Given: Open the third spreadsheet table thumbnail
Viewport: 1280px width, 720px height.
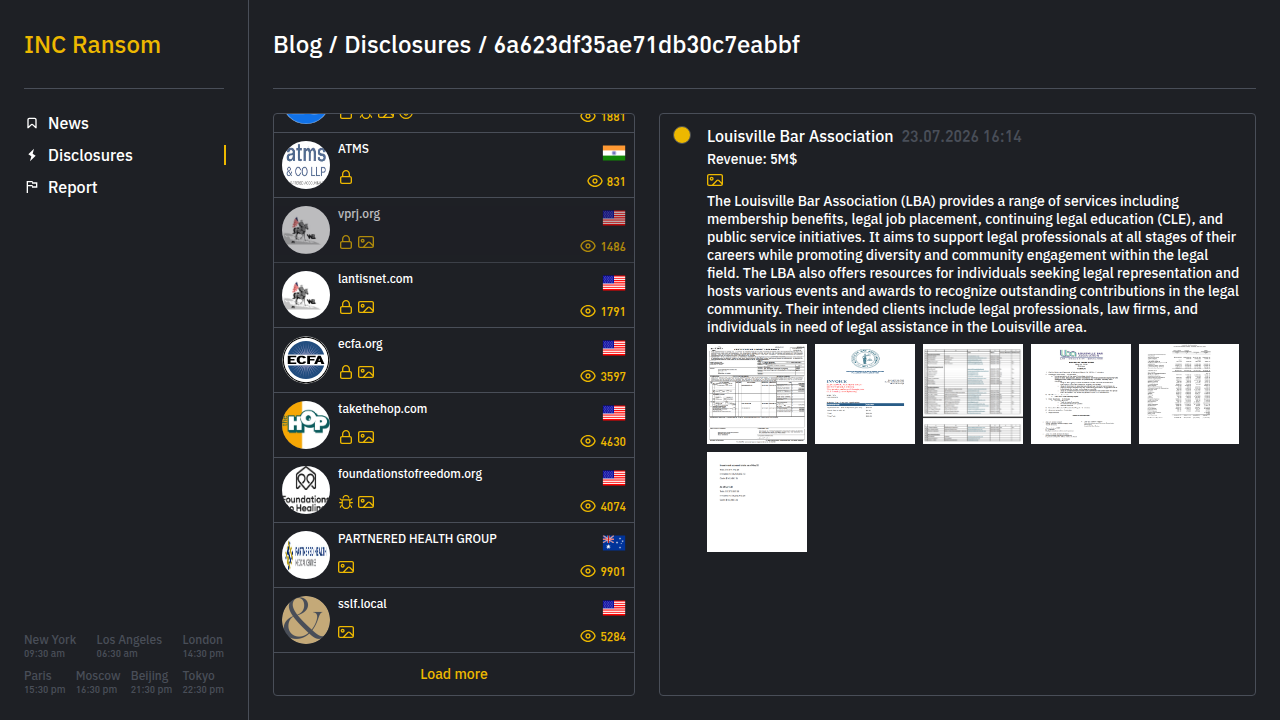Looking at the screenshot, I should (973, 394).
